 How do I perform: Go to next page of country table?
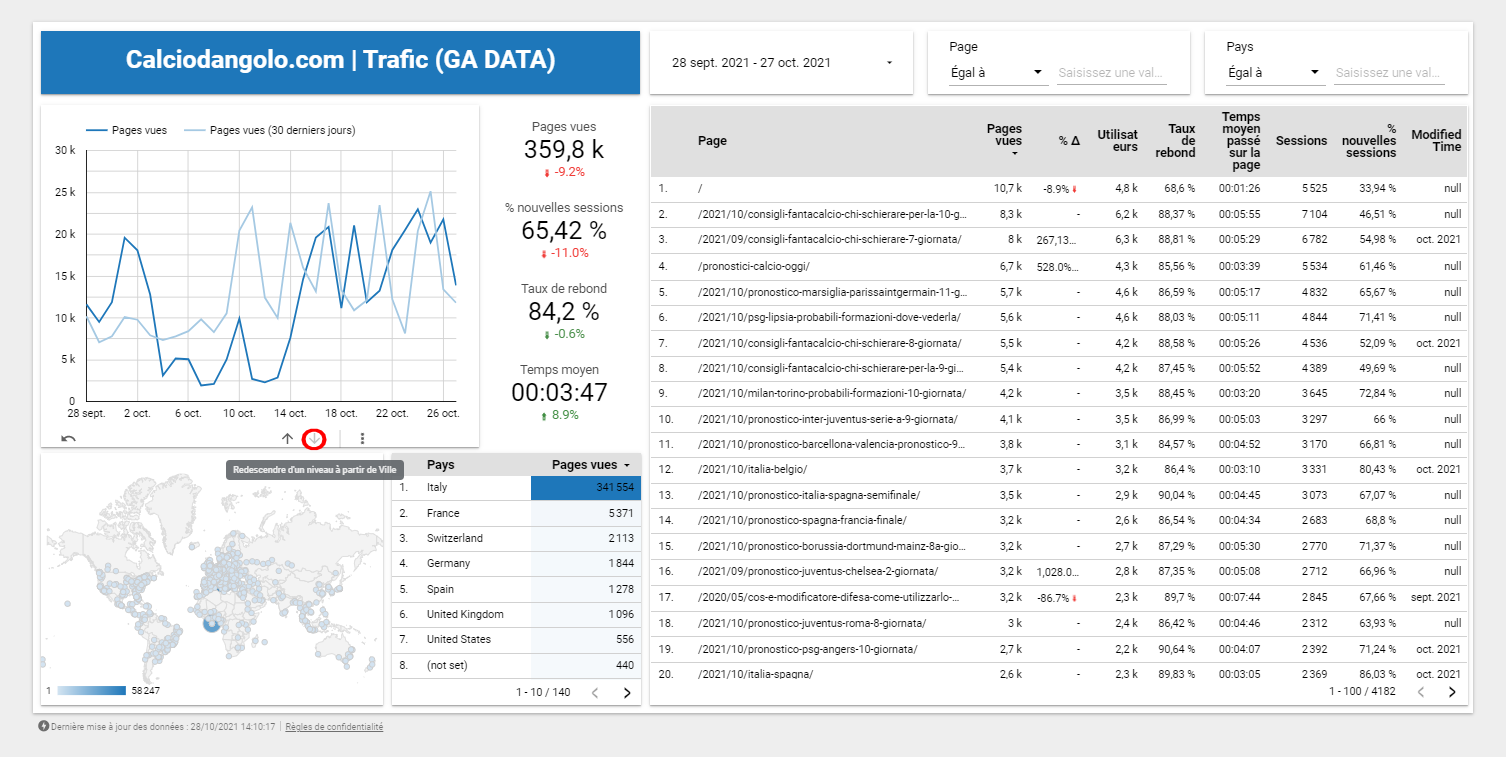(627, 692)
